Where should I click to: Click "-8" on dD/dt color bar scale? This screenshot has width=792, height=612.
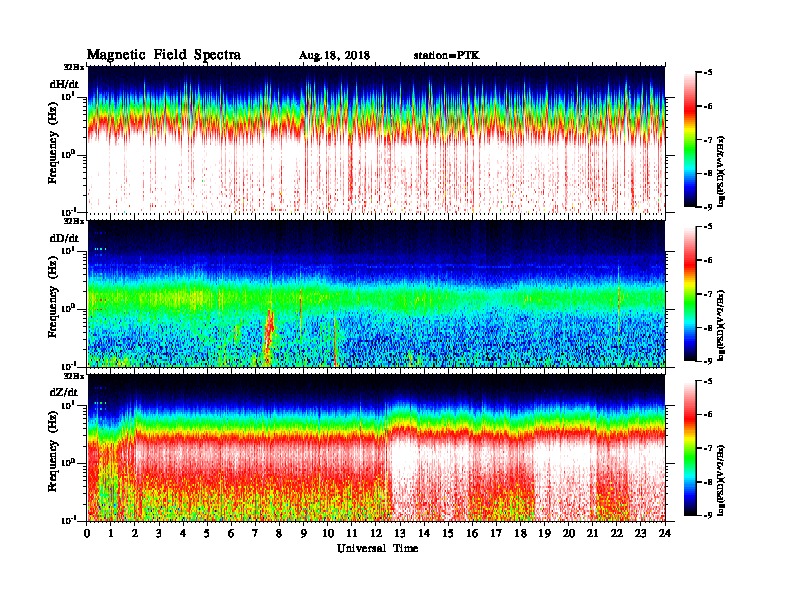(x=708, y=328)
